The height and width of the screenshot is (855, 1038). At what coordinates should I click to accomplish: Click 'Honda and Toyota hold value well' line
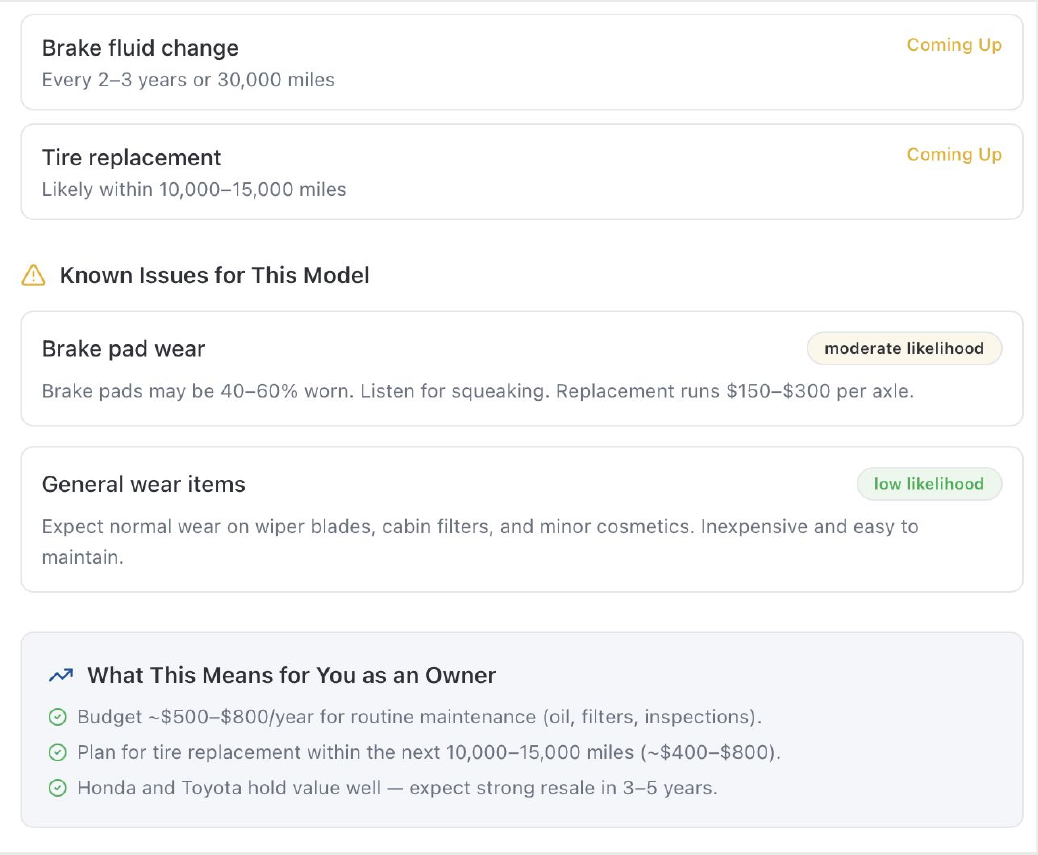coord(397,788)
